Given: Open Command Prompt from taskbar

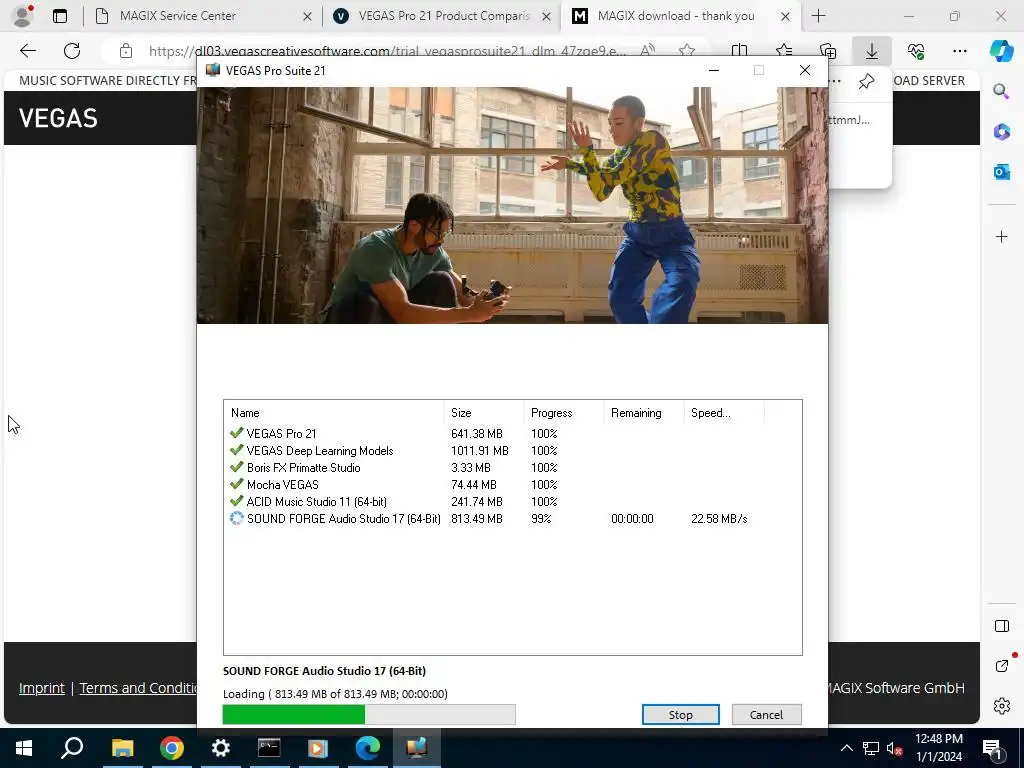Looking at the screenshot, I should (269, 748).
